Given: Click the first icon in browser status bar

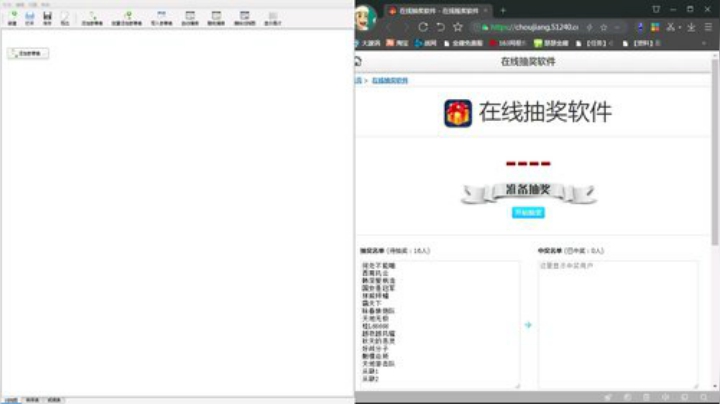Looking at the screenshot, I should point(608,397).
